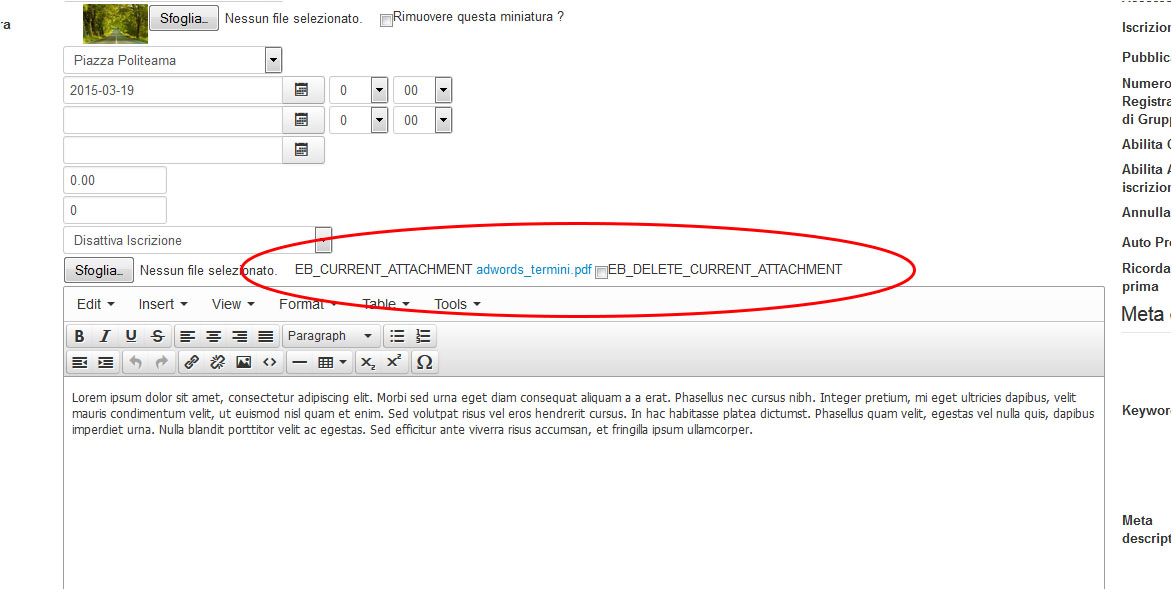Open the Tools menu in the editor
This screenshot has height=590, width=1172.
point(457,304)
